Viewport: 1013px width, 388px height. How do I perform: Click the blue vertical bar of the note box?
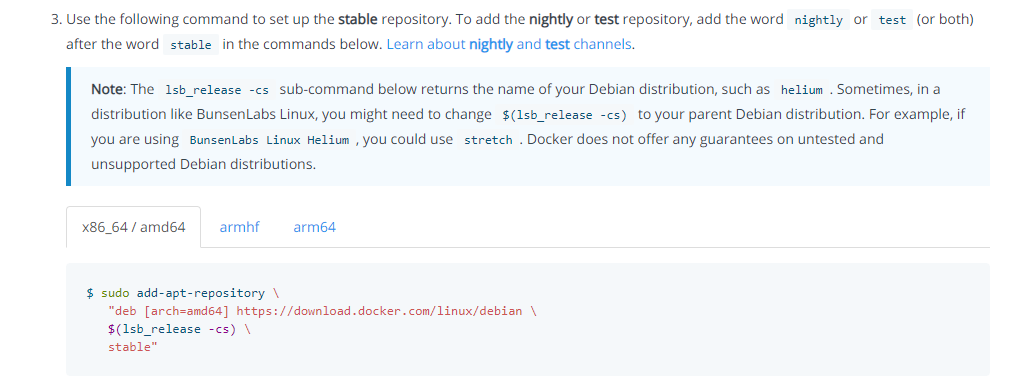pyautogui.click(x=68, y=127)
